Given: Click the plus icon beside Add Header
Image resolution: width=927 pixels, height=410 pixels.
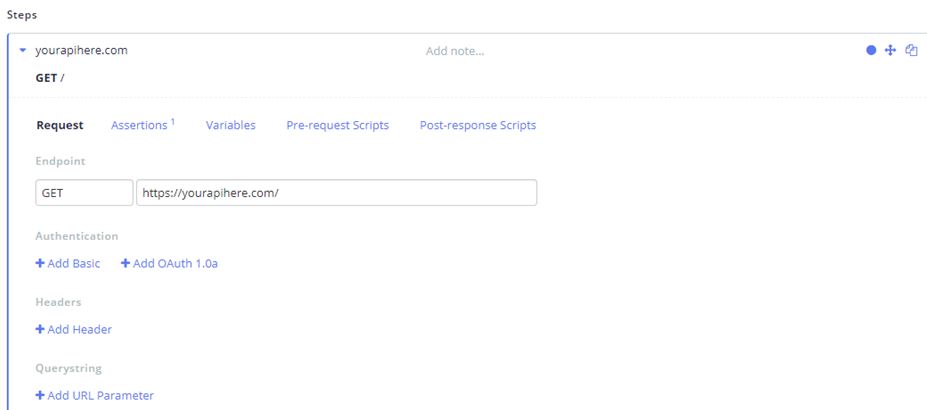Looking at the screenshot, I should point(40,330).
